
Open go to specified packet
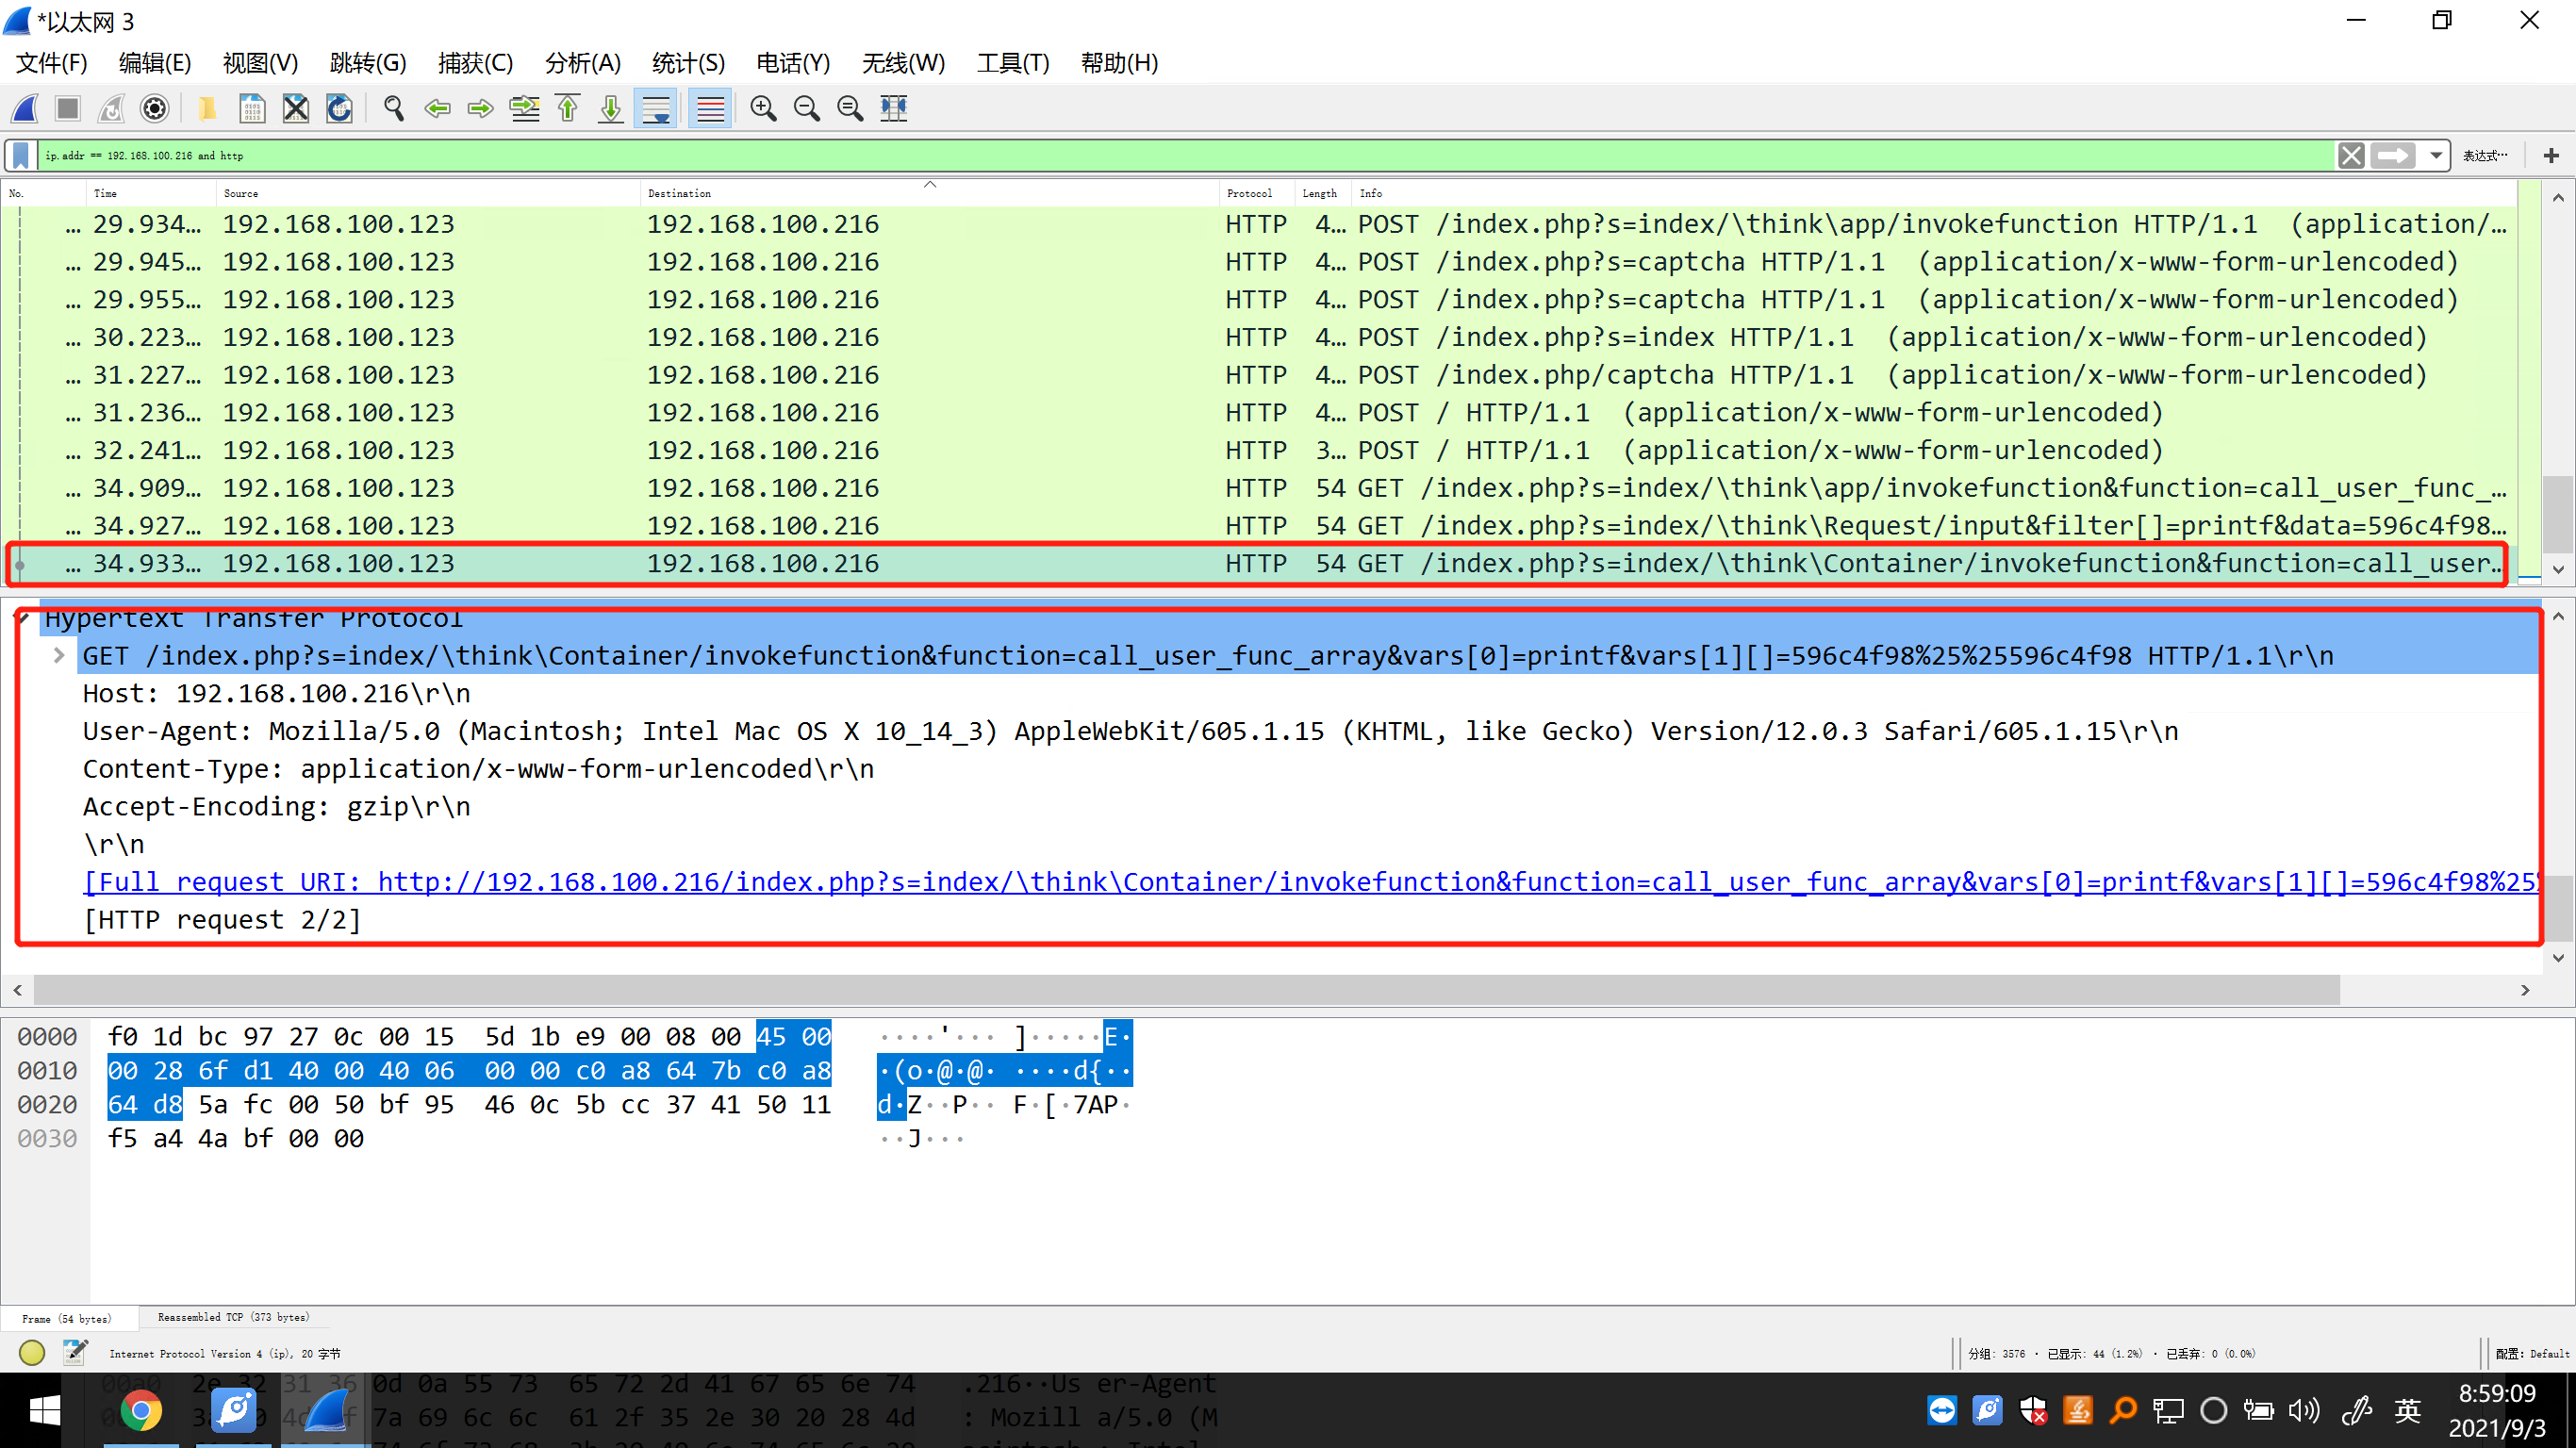pos(524,108)
